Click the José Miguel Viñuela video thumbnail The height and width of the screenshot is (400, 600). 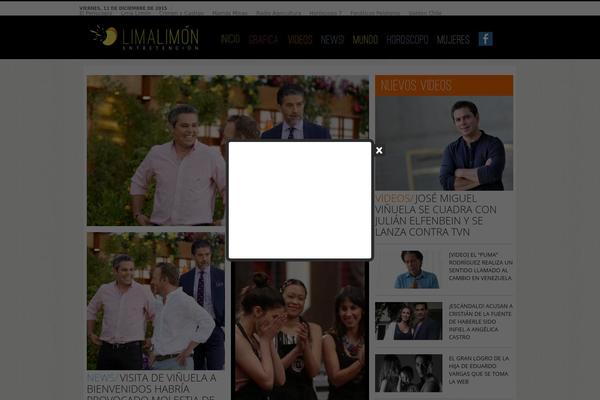(x=444, y=143)
